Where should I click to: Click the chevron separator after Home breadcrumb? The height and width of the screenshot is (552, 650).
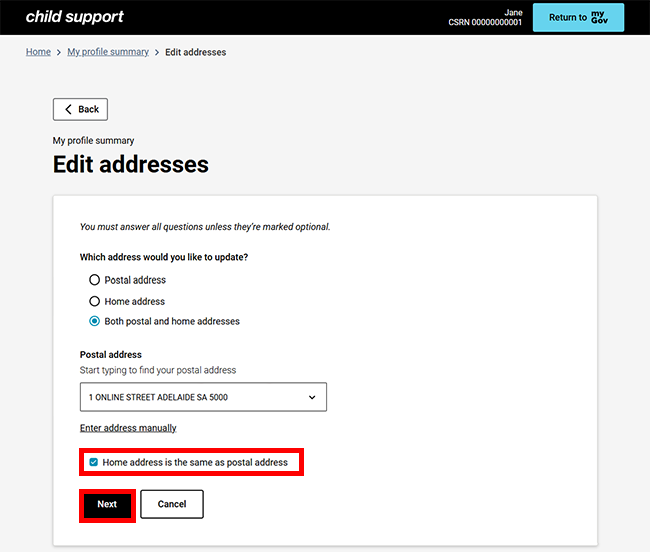coord(59,52)
